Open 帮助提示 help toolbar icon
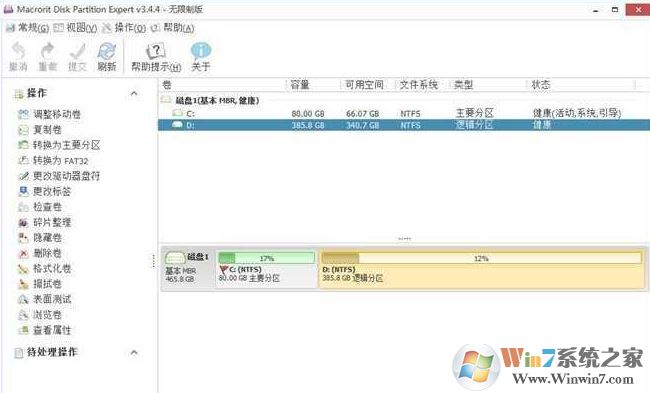The width and height of the screenshot is (650, 393). pos(156,56)
